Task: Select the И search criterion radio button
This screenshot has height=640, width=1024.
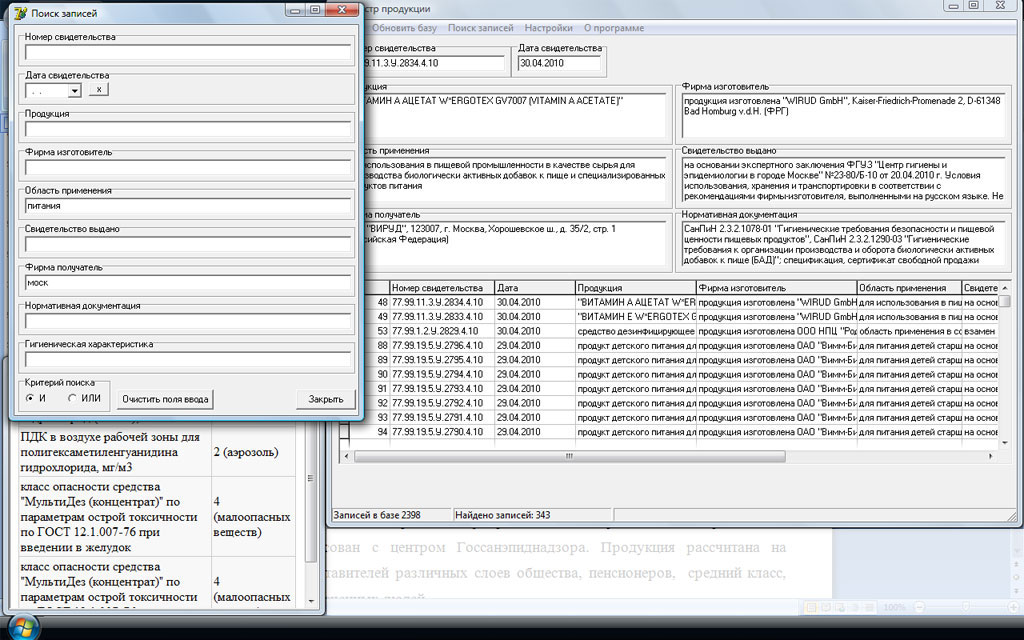Action: click(x=31, y=399)
